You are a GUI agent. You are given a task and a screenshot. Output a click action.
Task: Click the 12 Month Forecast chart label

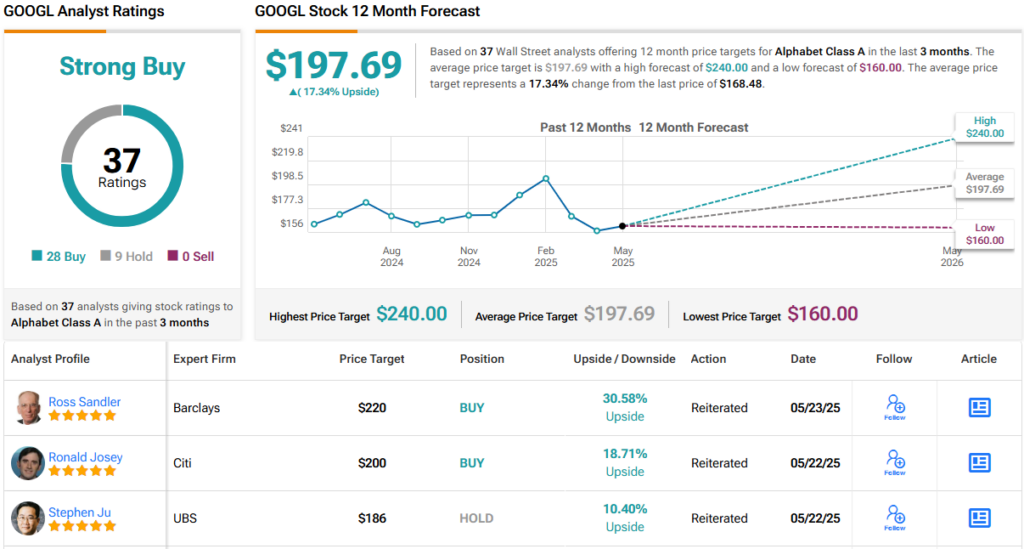pyautogui.click(x=694, y=127)
